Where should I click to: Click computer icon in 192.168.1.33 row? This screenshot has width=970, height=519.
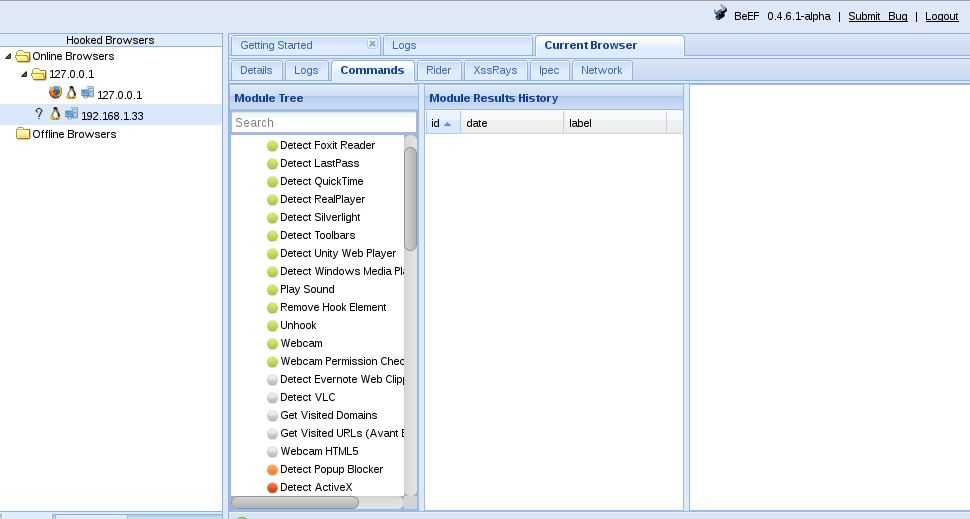tap(71, 114)
